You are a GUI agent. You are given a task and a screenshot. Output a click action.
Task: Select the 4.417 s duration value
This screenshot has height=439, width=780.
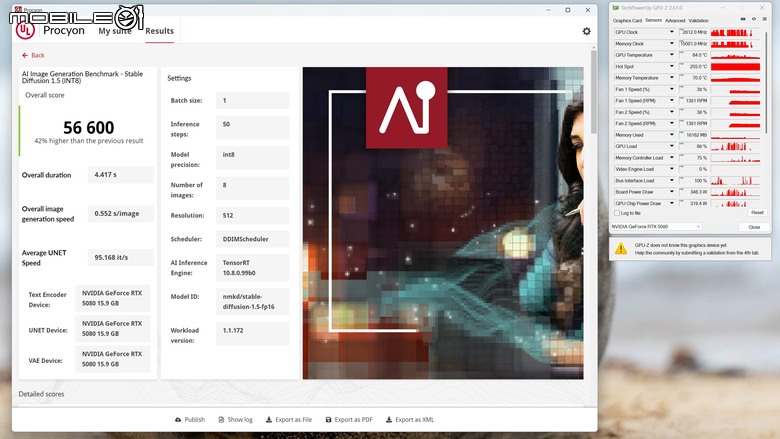click(x=121, y=175)
